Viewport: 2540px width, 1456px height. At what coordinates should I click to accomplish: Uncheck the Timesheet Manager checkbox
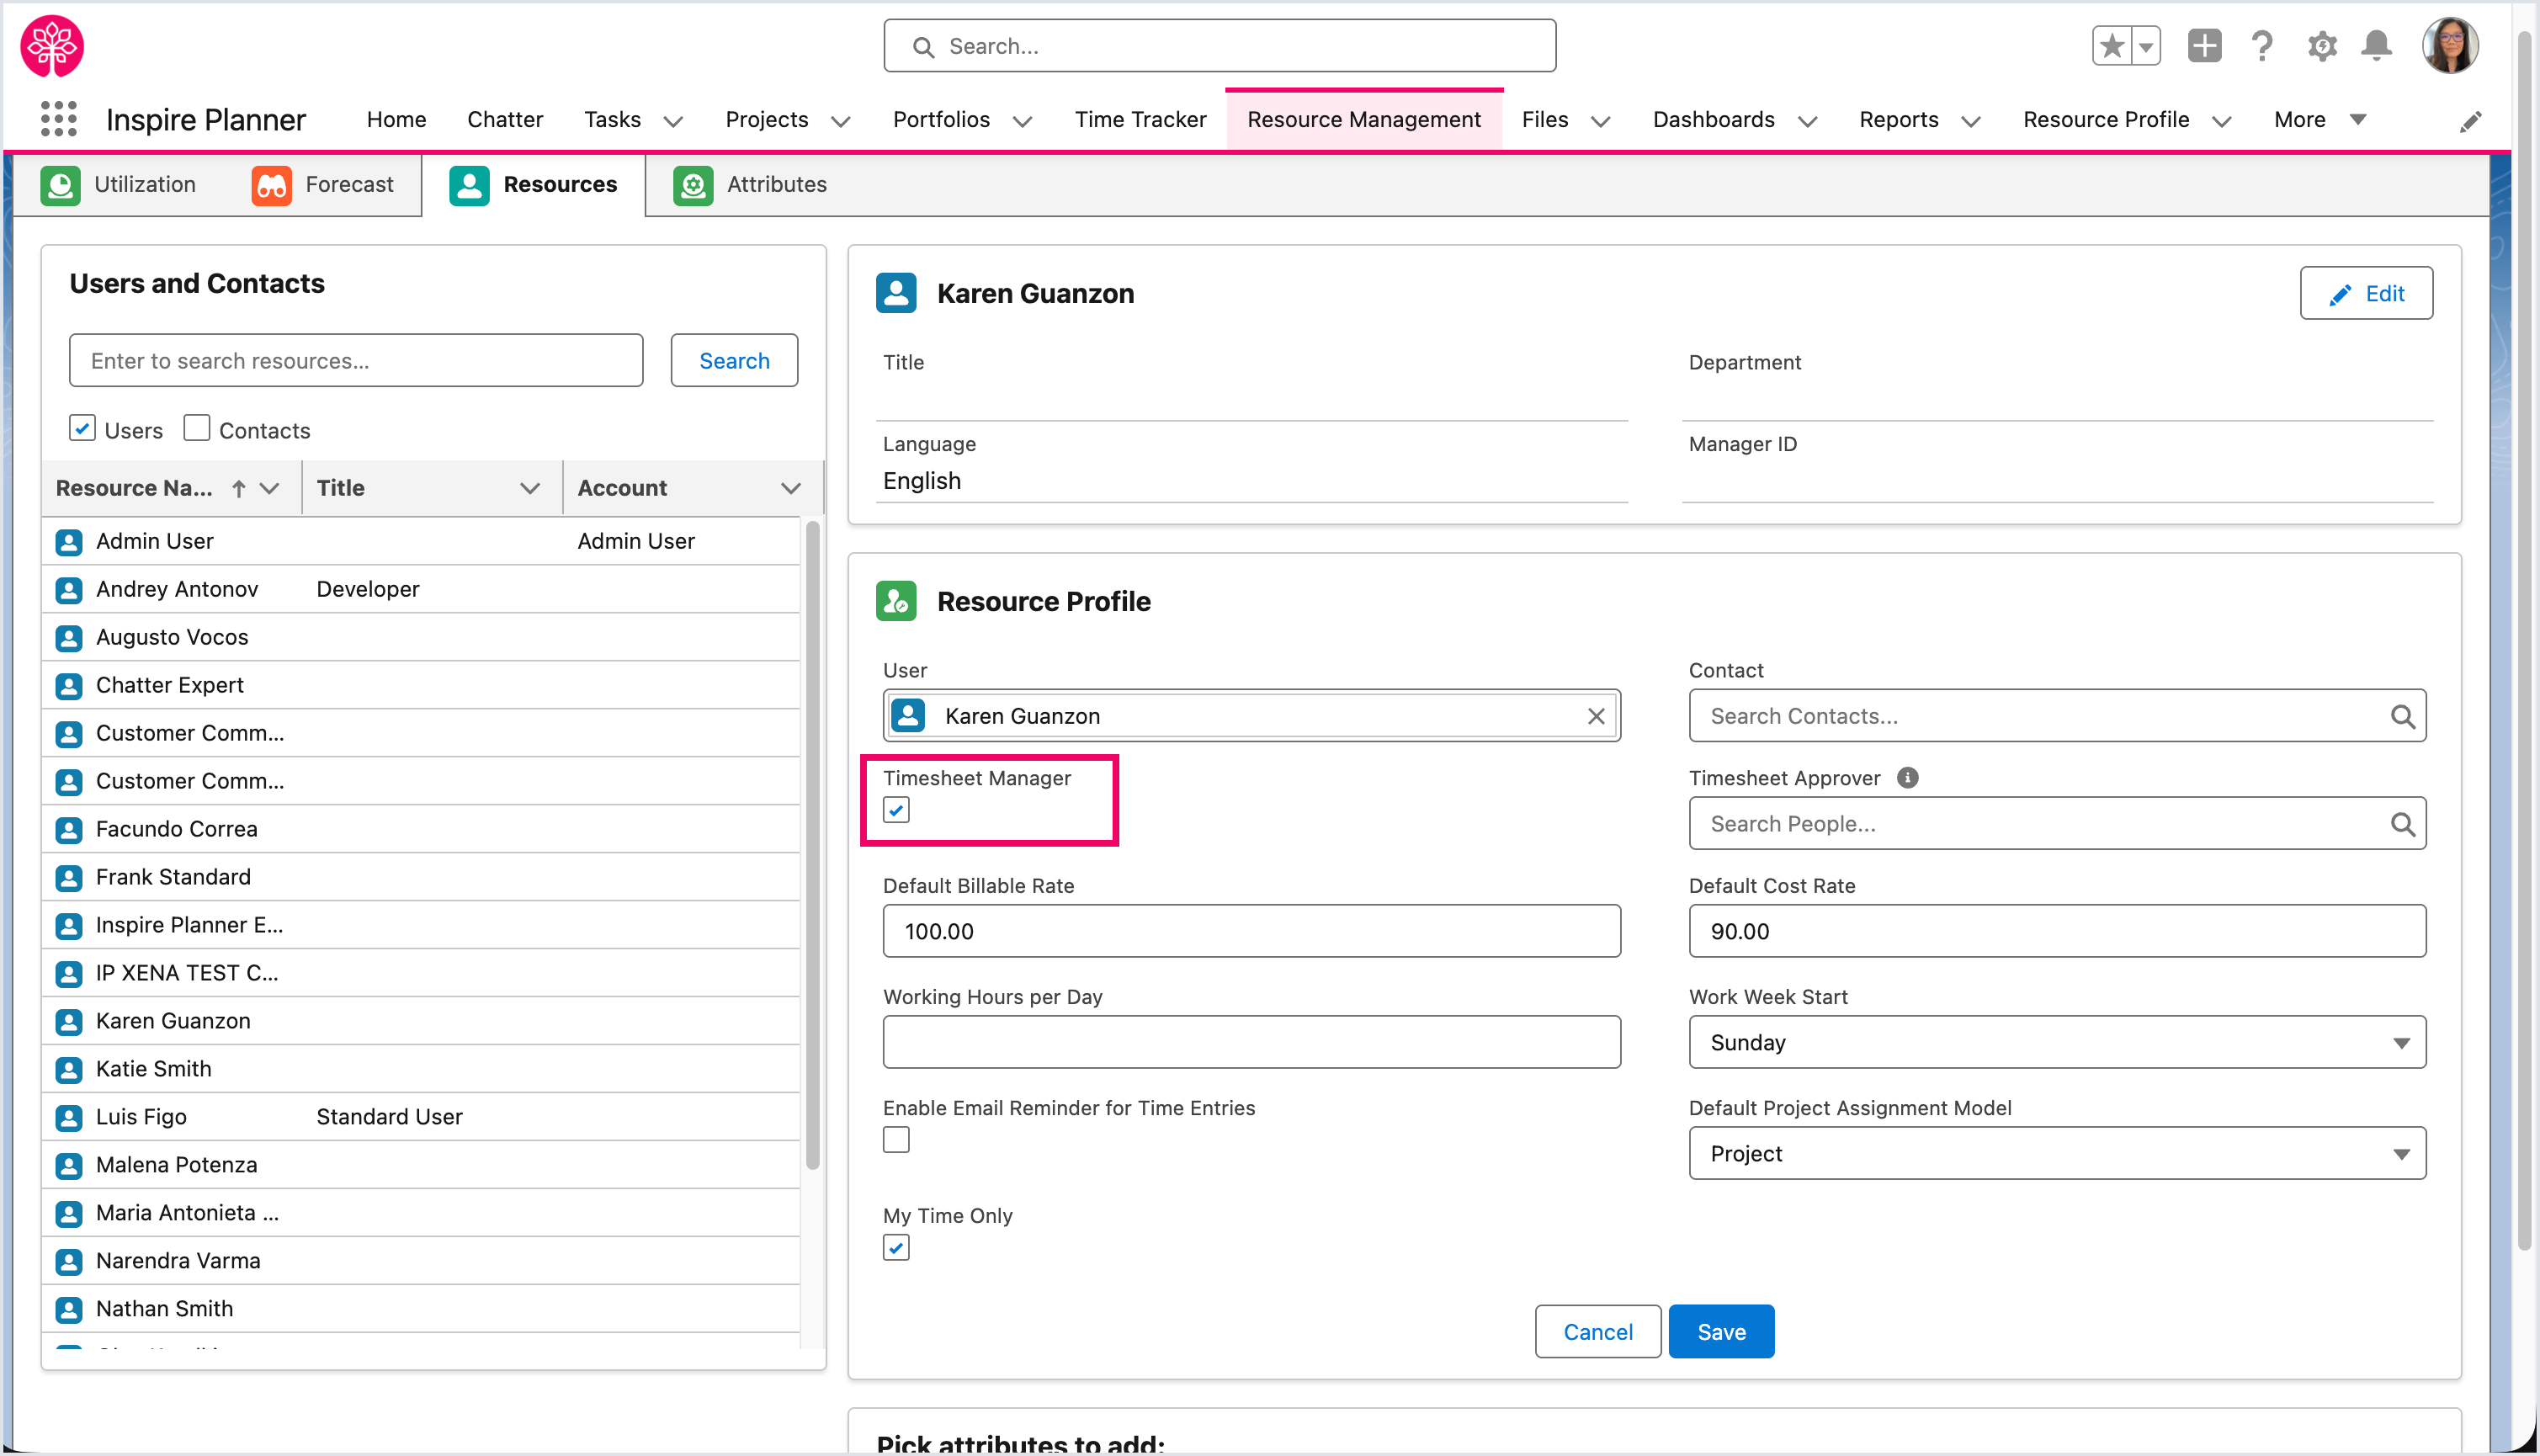[x=896, y=810]
